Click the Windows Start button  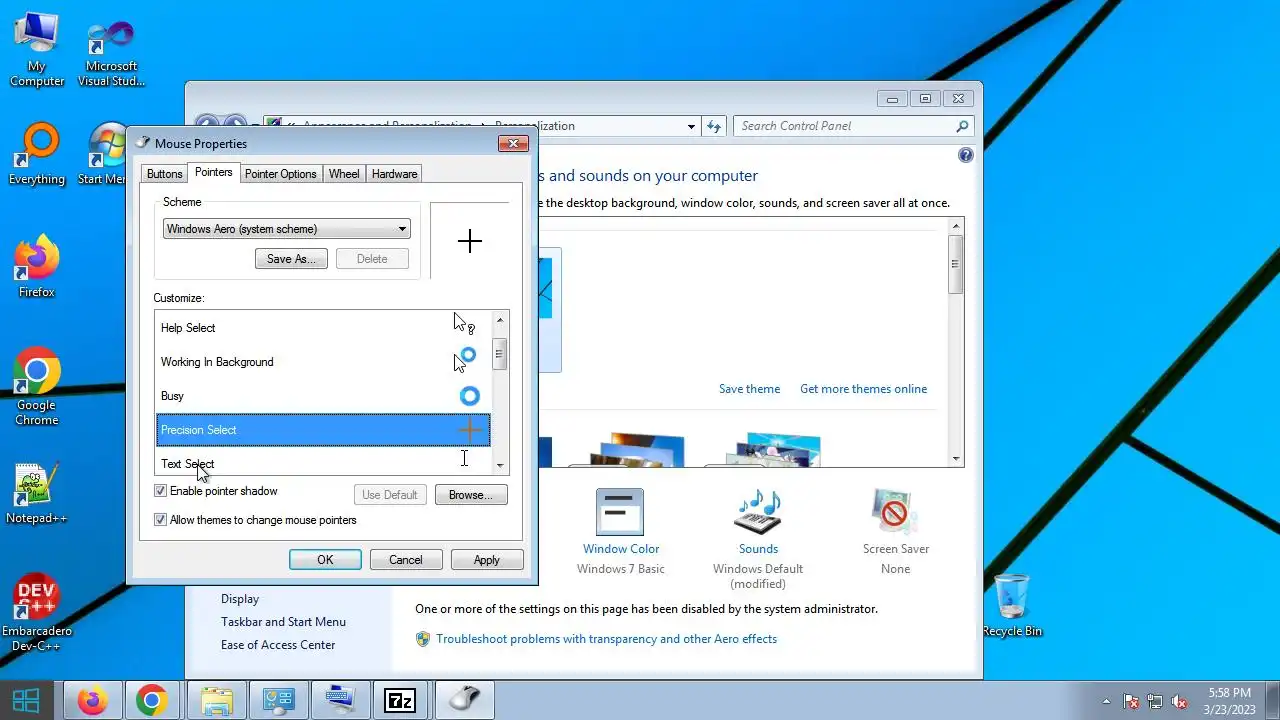point(26,701)
